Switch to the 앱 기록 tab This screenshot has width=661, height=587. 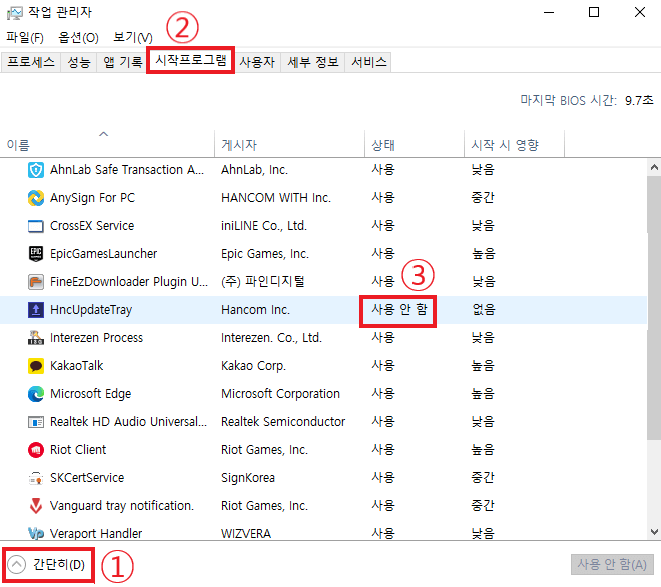coord(123,62)
